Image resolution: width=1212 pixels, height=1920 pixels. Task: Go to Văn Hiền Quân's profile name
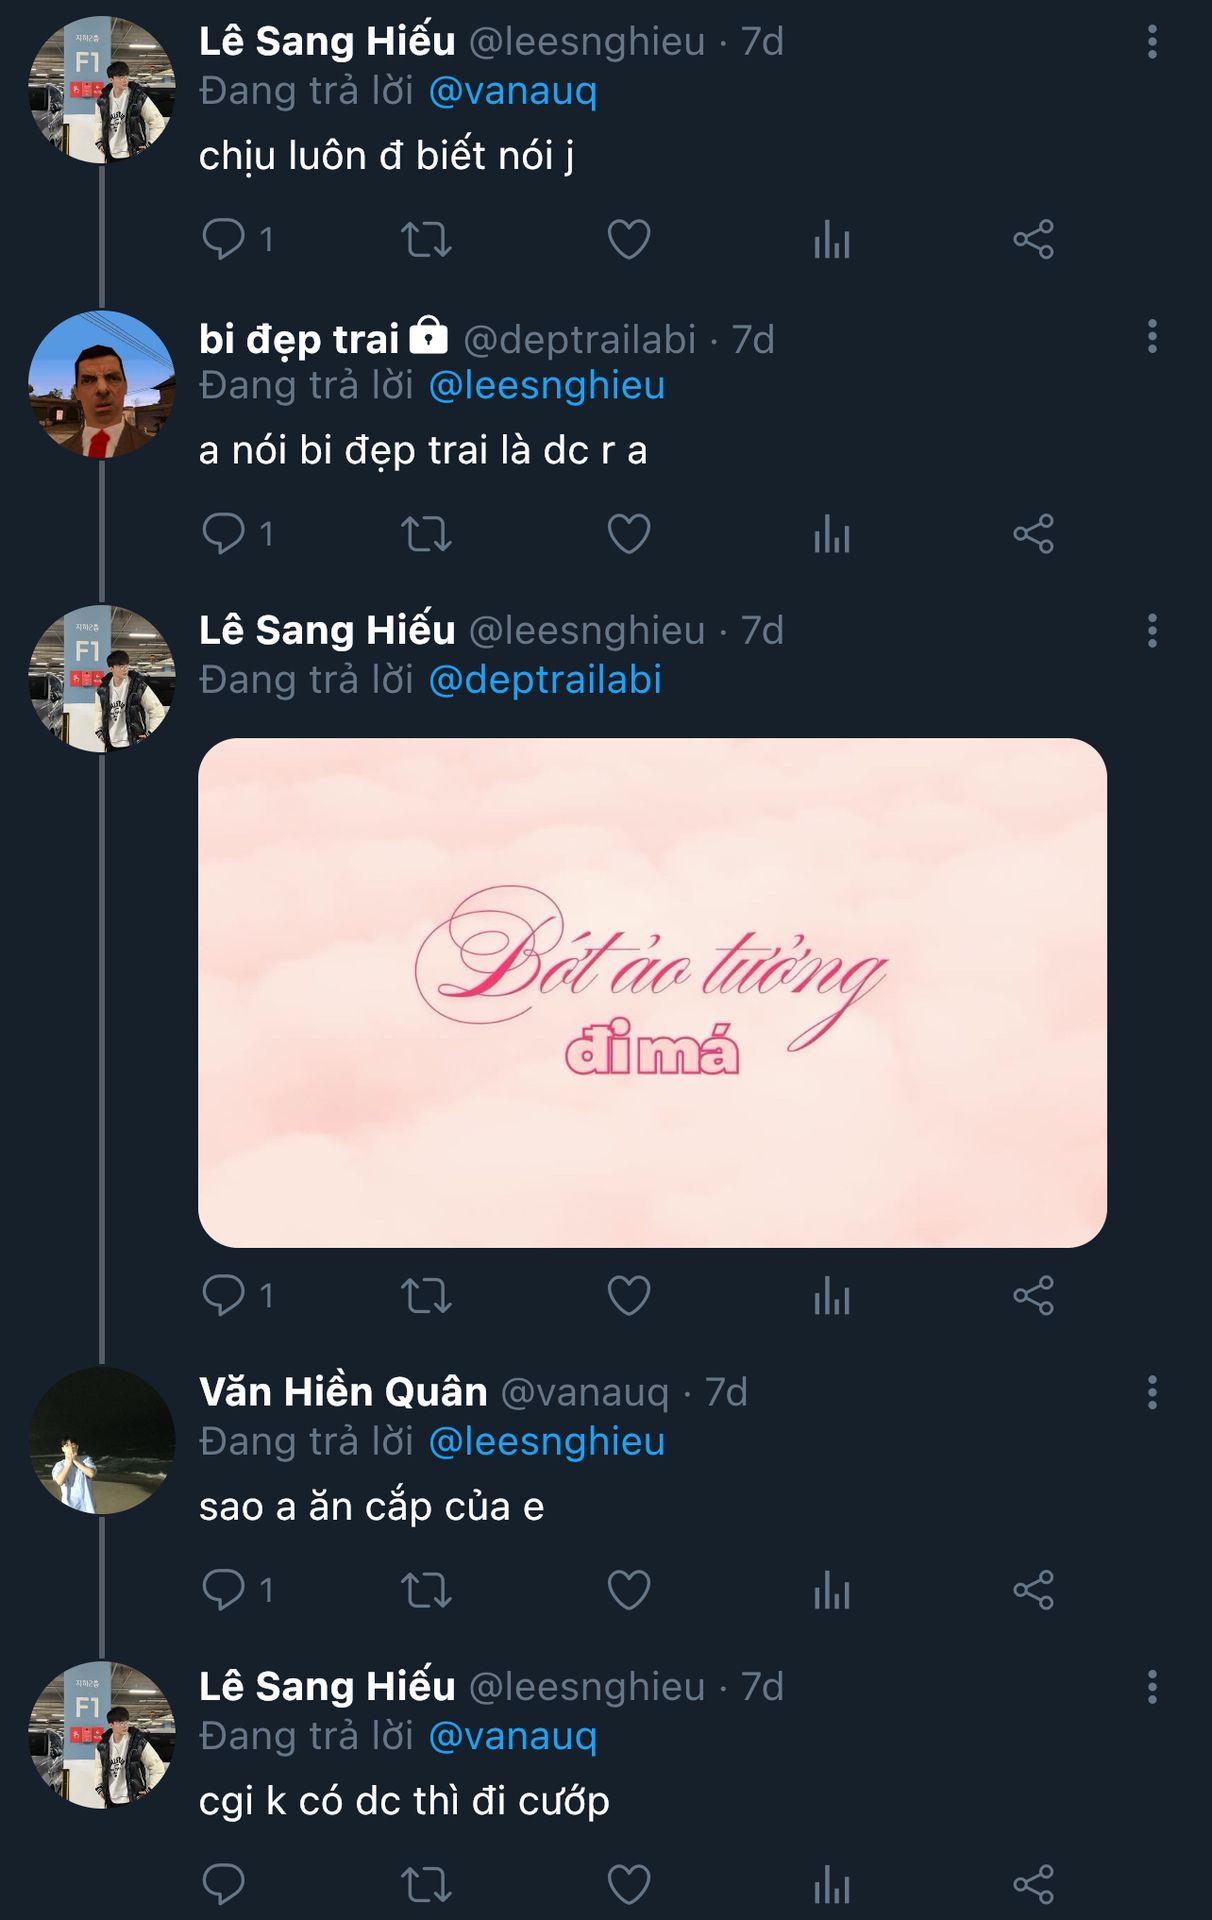point(343,1392)
